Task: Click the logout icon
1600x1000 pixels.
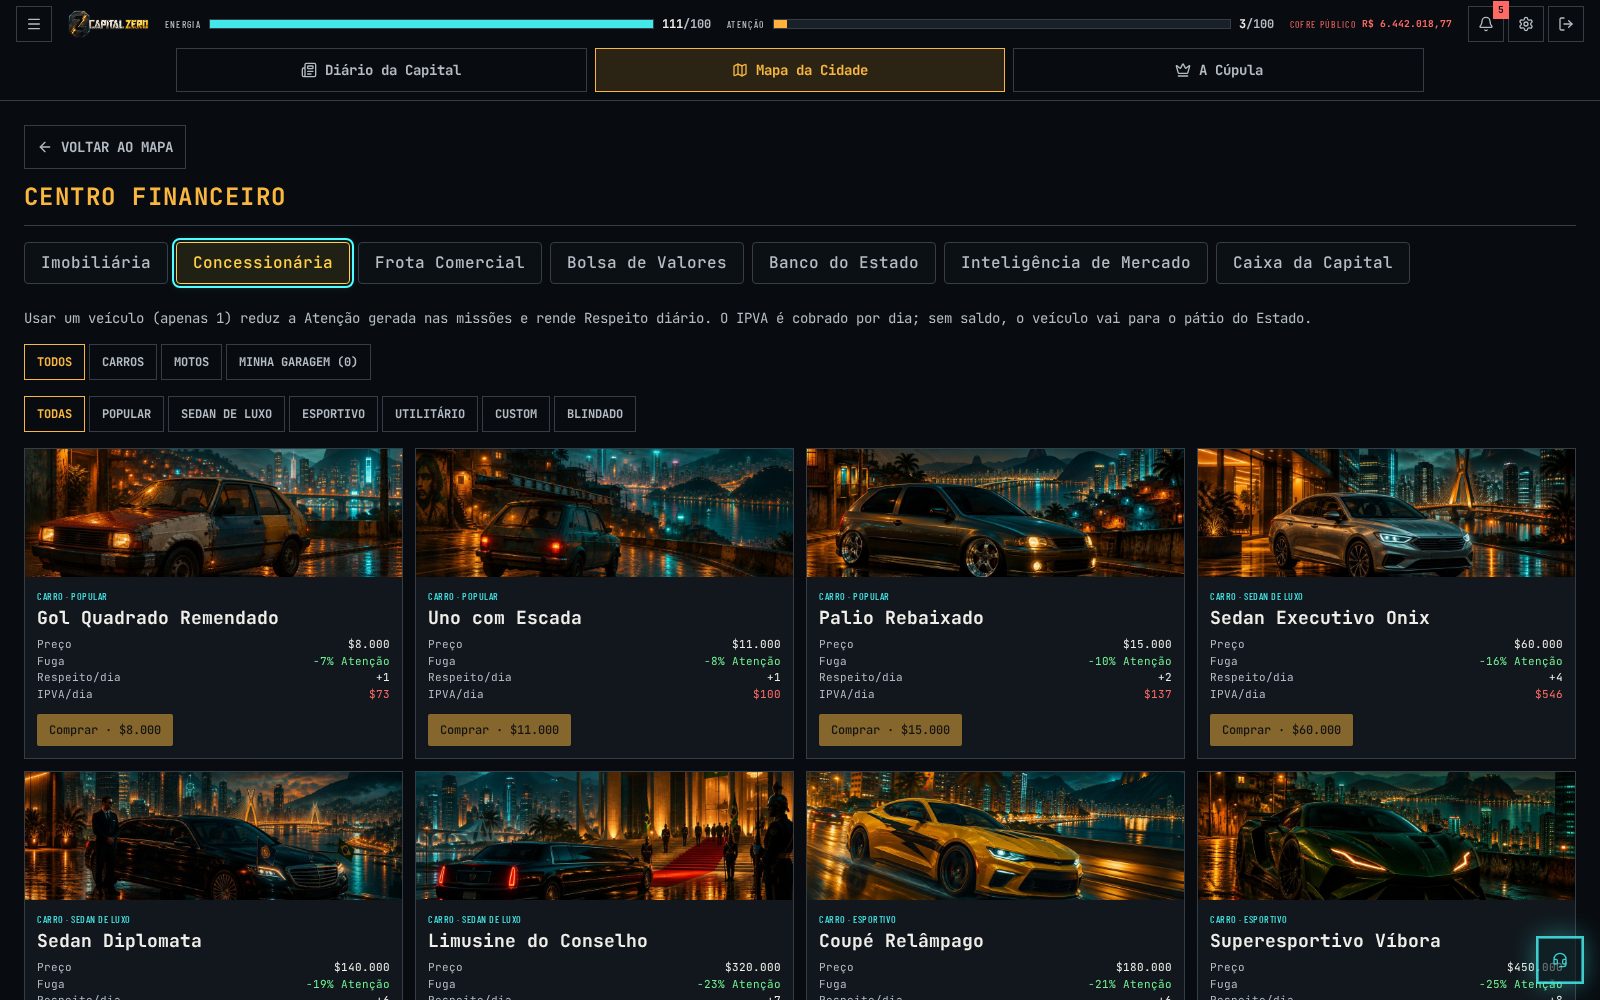Action: [x=1566, y=24]
